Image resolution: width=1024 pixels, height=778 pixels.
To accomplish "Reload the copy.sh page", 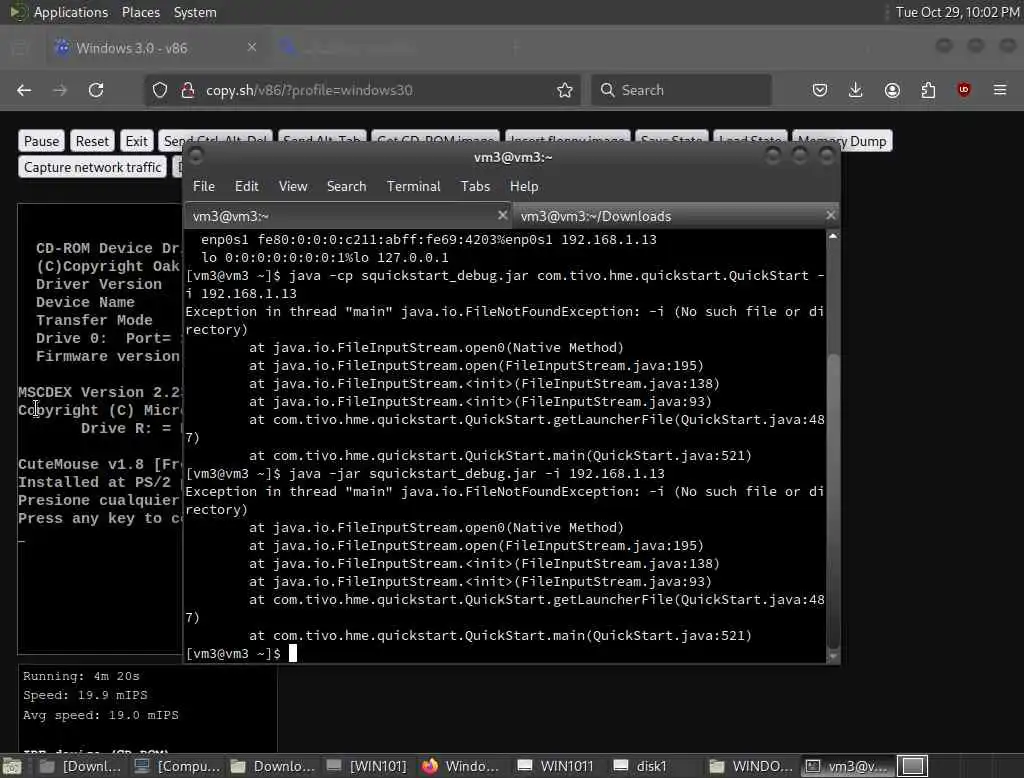I will click(96, 90).
